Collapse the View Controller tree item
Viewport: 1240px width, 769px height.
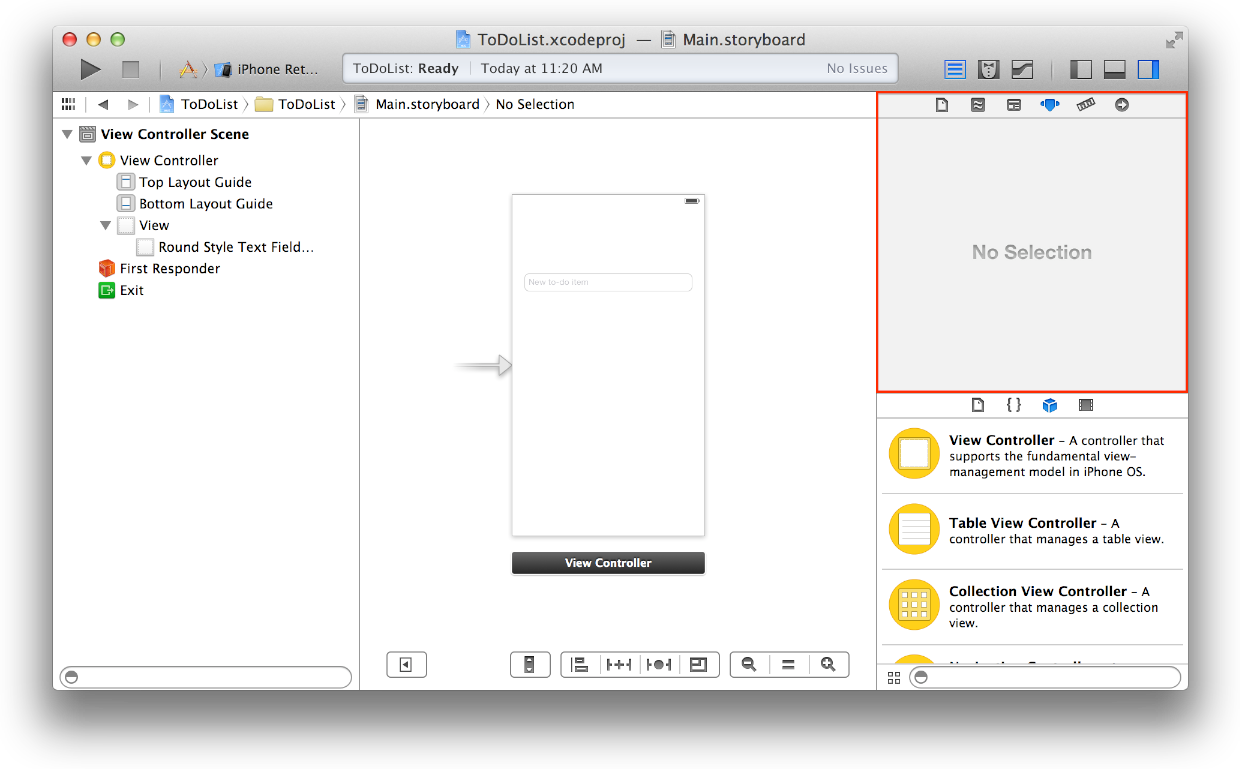point(86,160)
